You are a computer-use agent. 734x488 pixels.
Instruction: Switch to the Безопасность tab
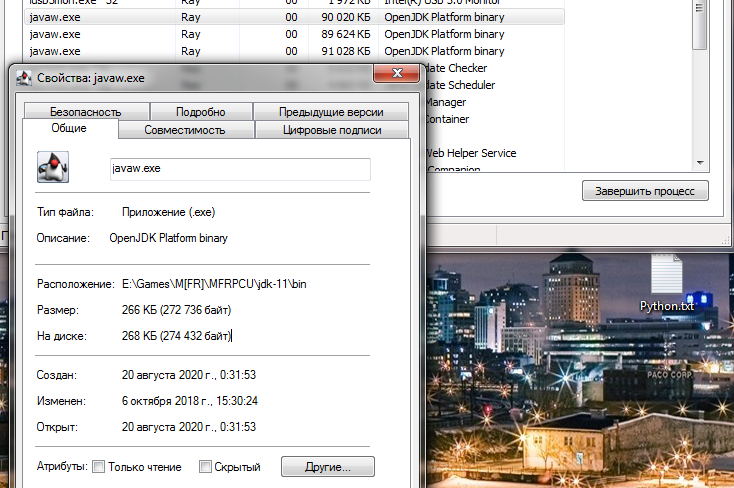(x=86, y=112)
